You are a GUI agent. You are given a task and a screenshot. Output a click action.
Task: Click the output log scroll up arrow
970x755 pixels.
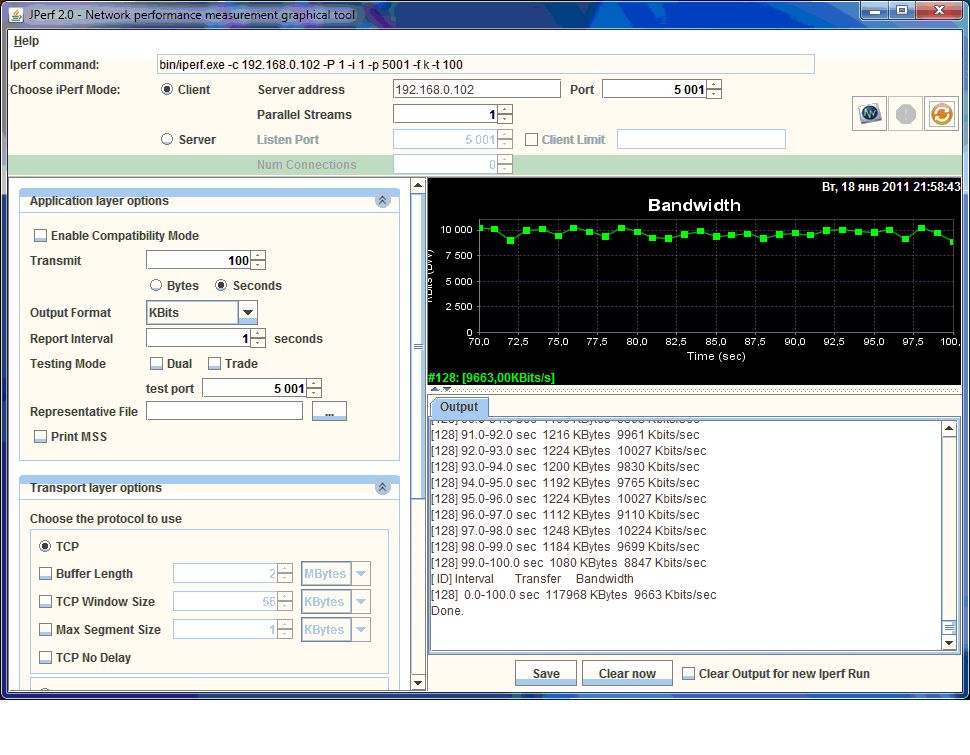click(949, 428)
